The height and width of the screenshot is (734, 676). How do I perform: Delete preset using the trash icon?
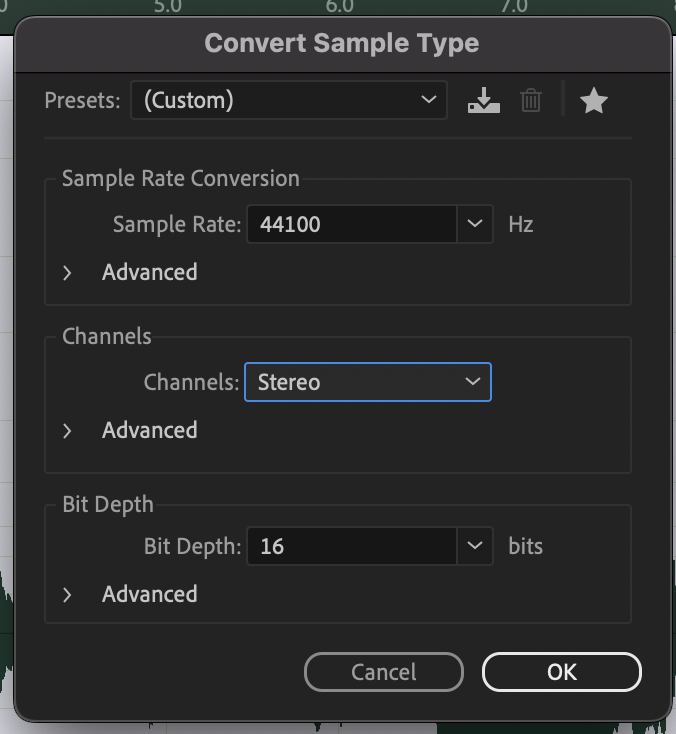point(531,100)
